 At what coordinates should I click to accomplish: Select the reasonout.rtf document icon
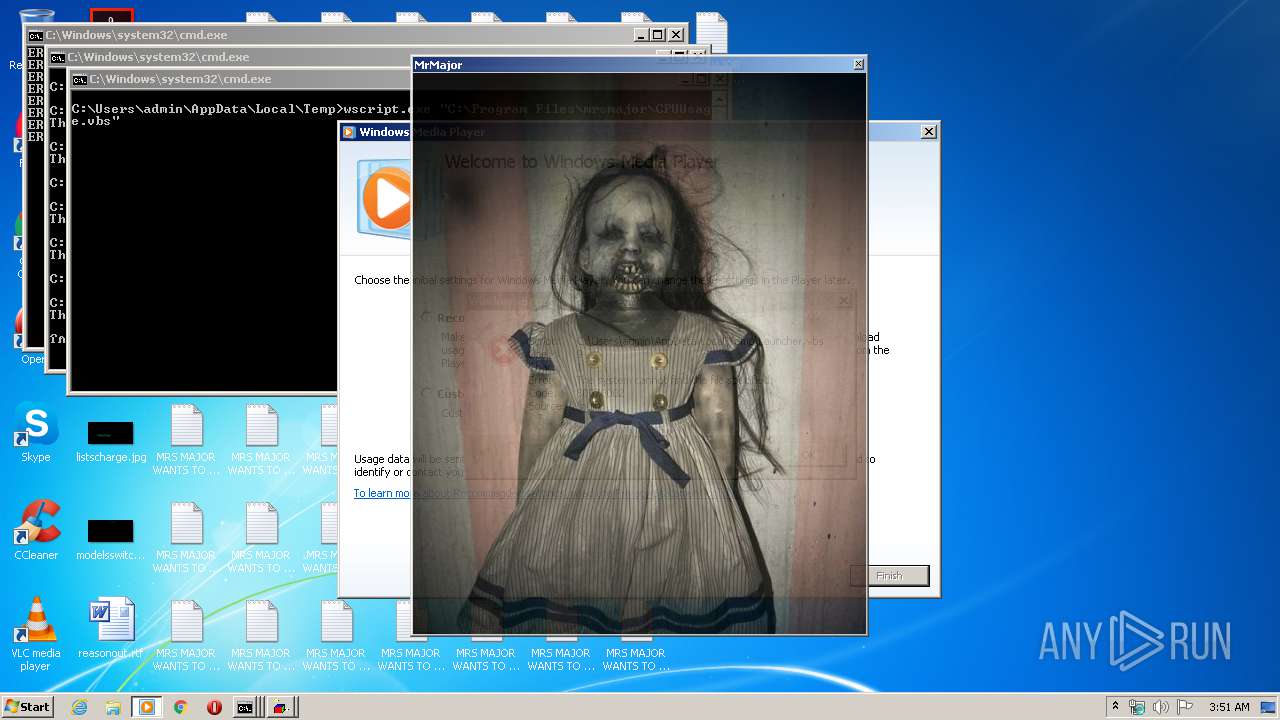[111, 629]
